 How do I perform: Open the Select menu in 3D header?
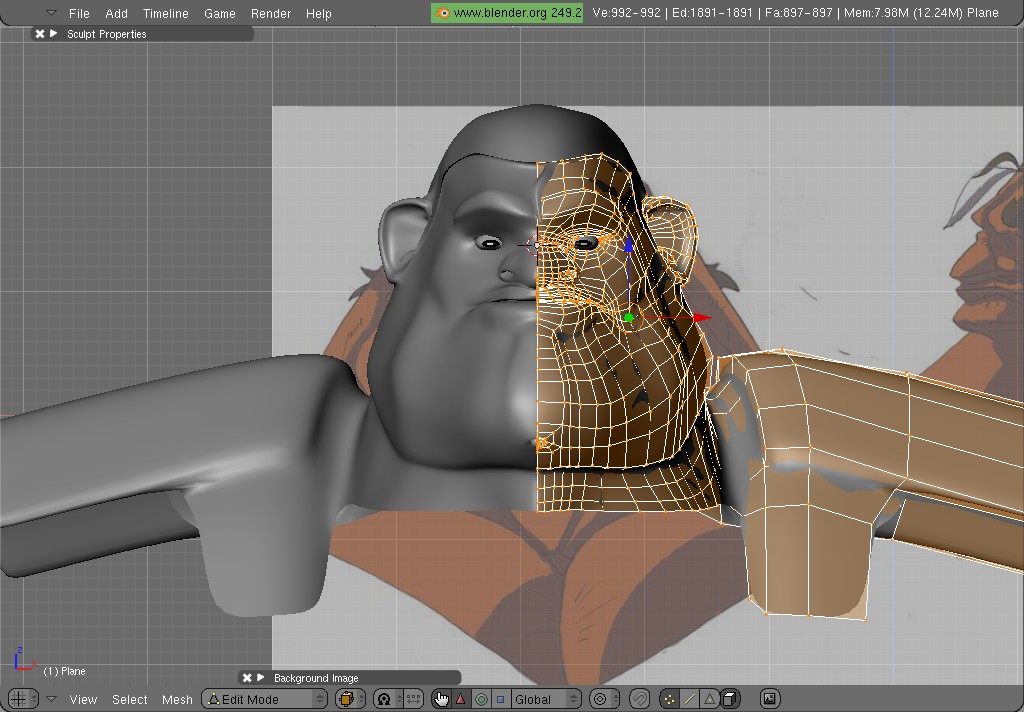pos(129,700)
